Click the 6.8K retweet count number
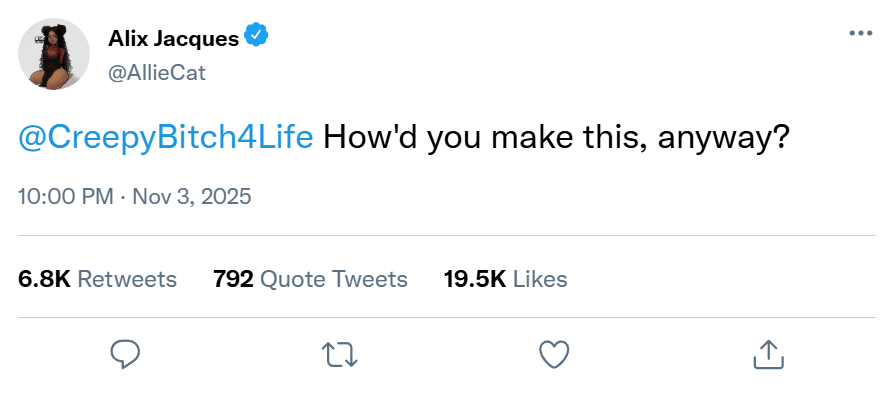The height and width of the screenshot is (409, 894). [44, 279]
